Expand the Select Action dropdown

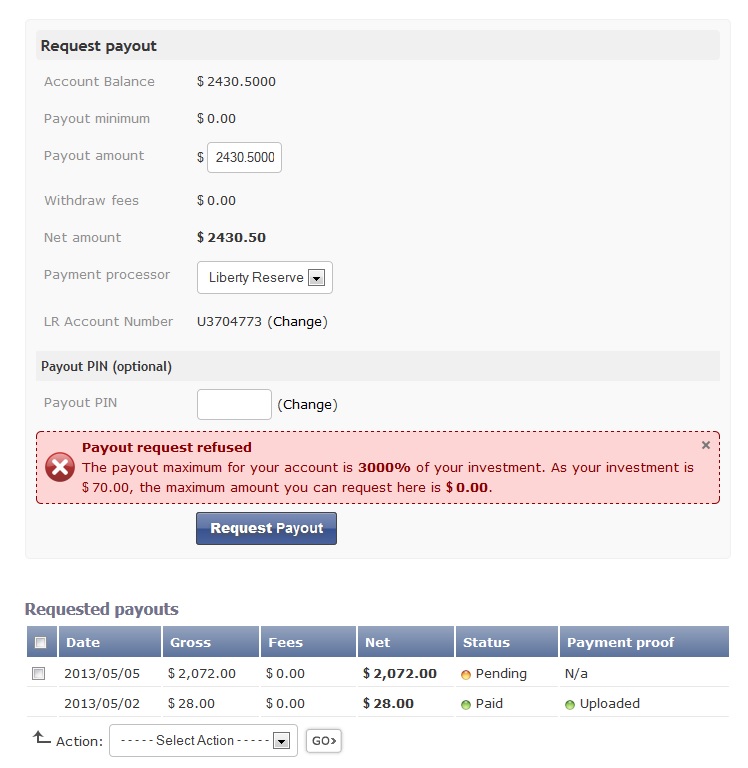click(203, 741)
